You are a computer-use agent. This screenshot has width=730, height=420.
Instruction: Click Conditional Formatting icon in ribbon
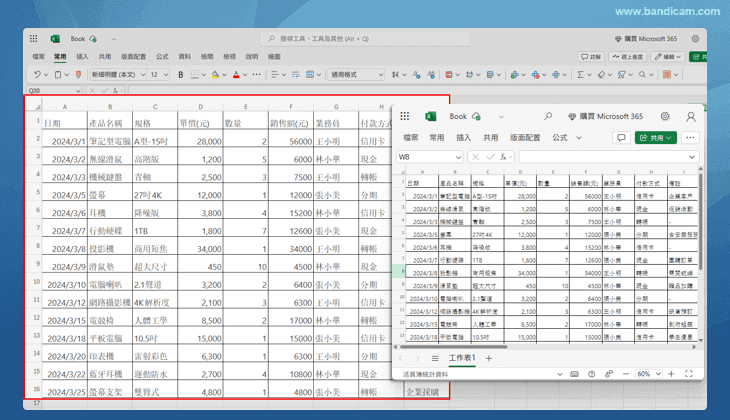click(x=449, y=75)
